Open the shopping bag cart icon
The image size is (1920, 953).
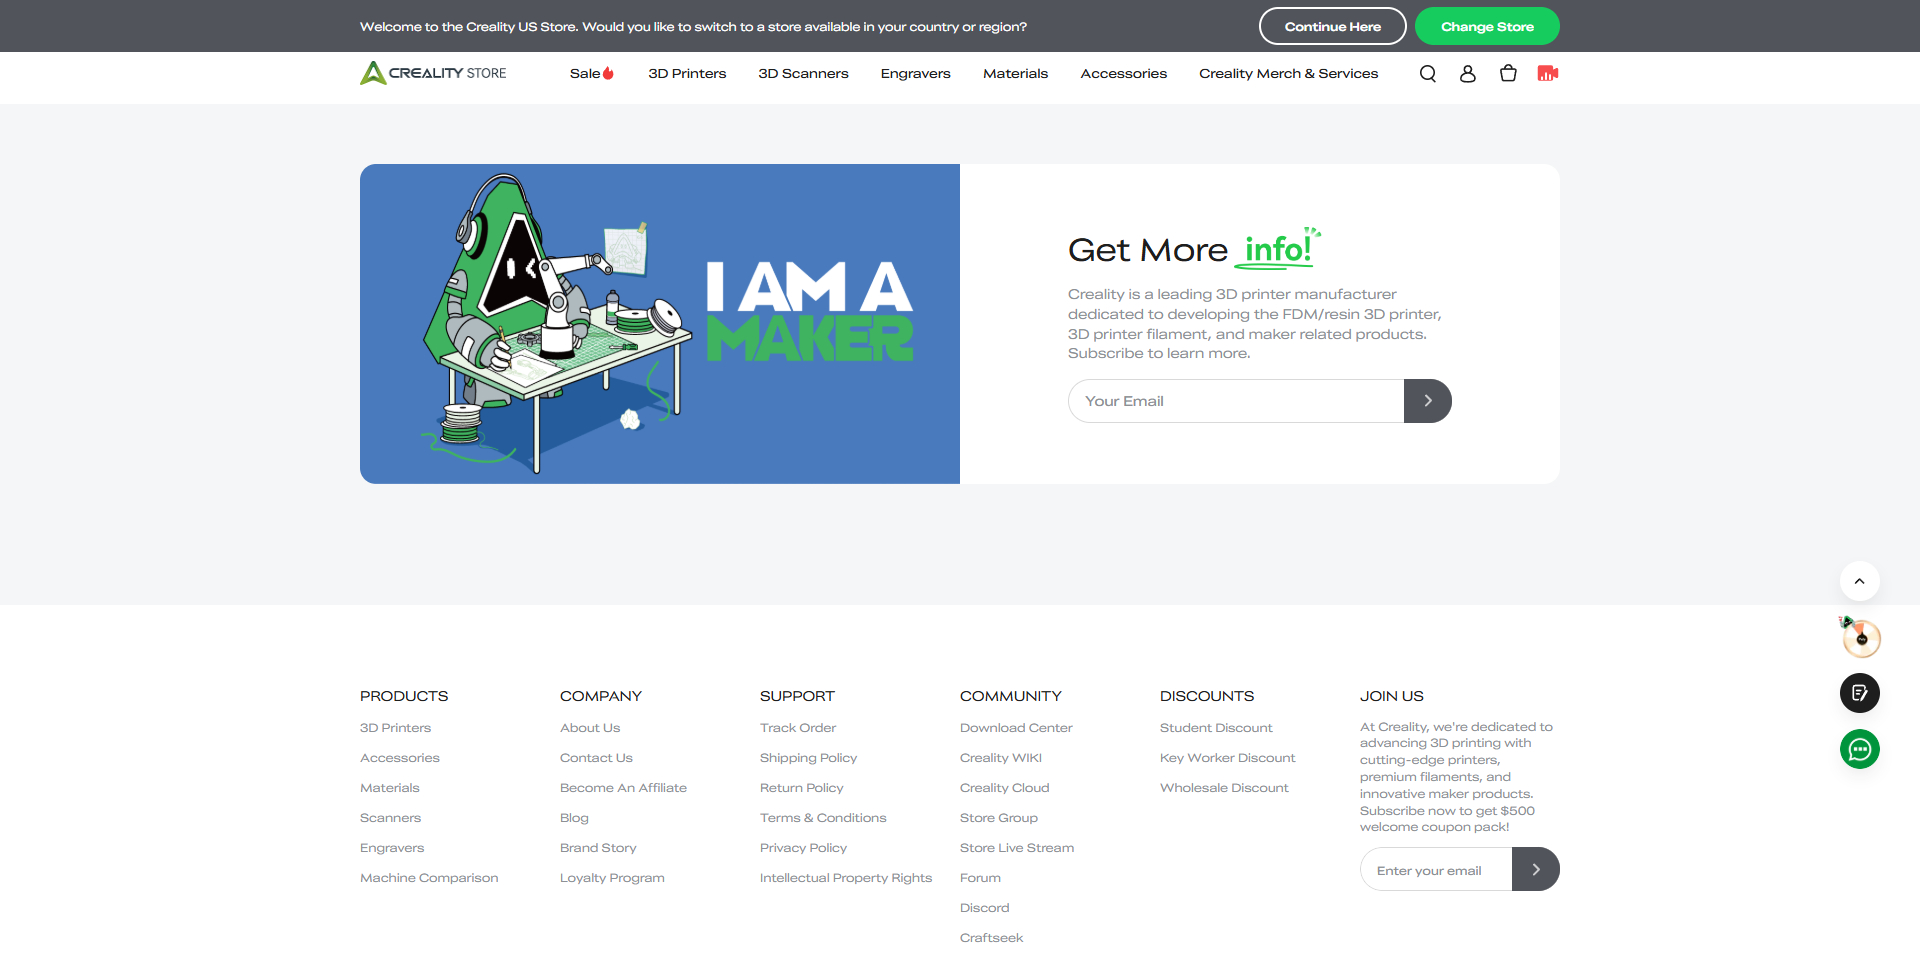(x=1508, y=73)
